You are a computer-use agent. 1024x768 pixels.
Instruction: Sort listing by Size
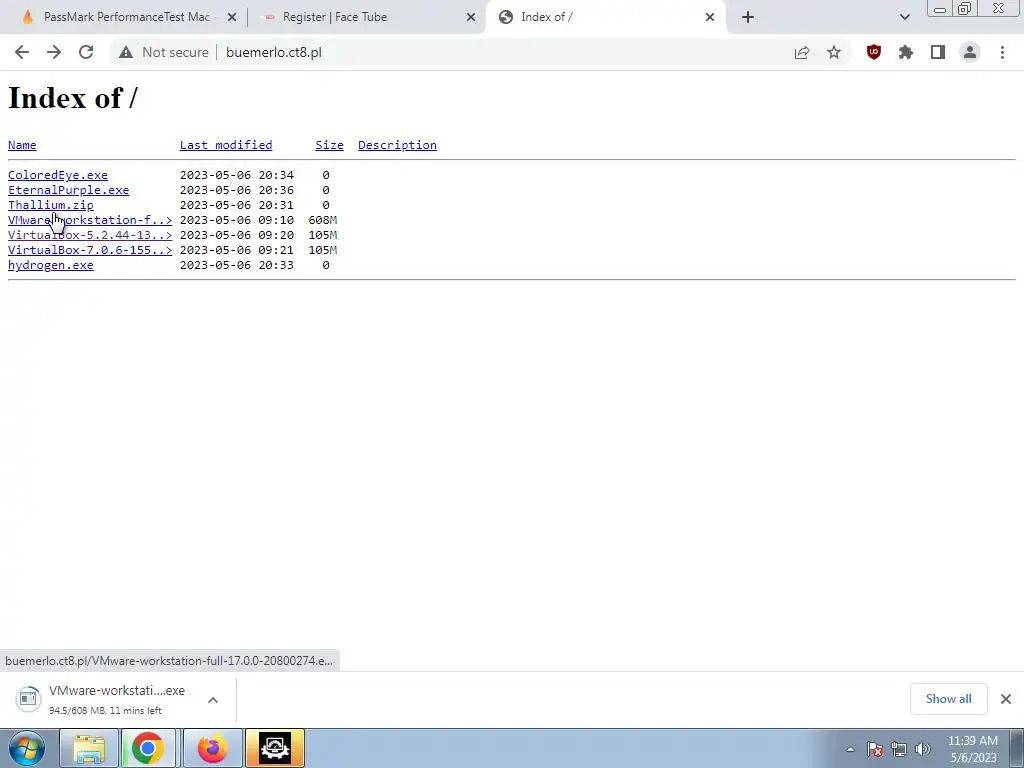329,145
